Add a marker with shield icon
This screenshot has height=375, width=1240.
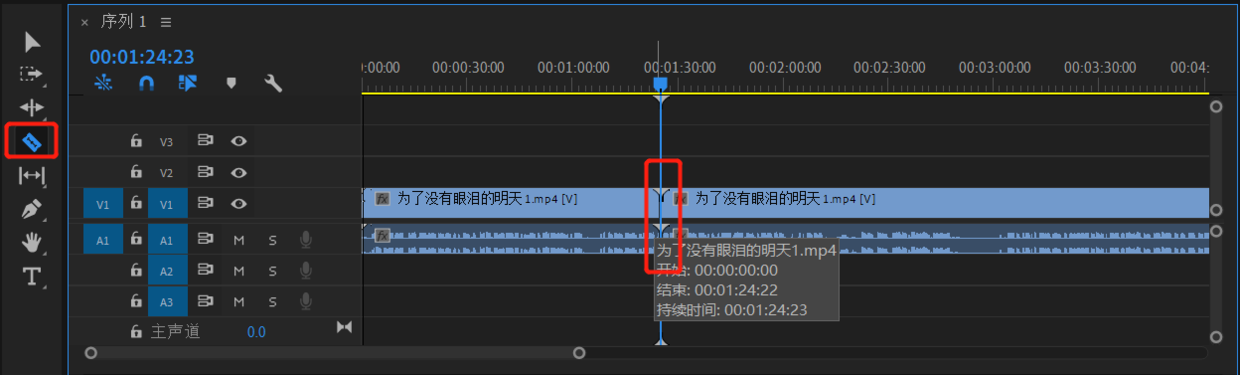pos(231,84)
